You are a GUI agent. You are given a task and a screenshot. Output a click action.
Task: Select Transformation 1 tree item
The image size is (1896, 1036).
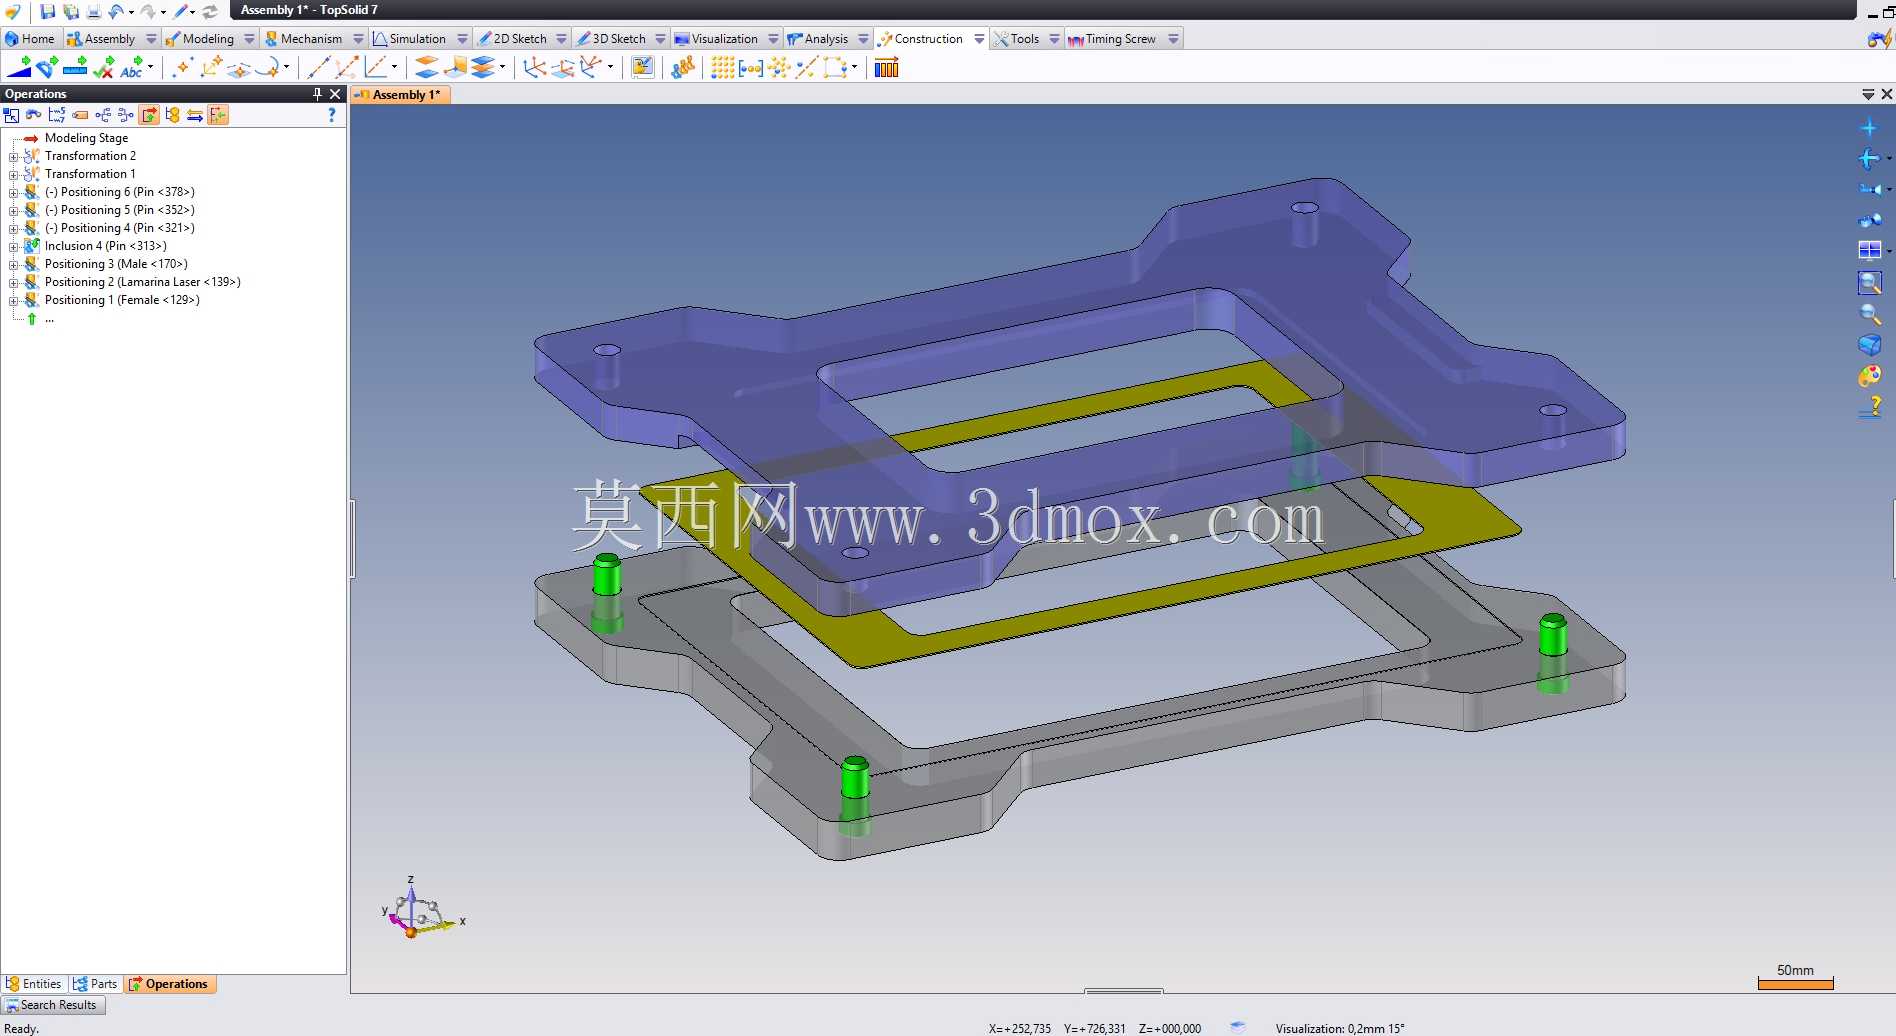90,174
